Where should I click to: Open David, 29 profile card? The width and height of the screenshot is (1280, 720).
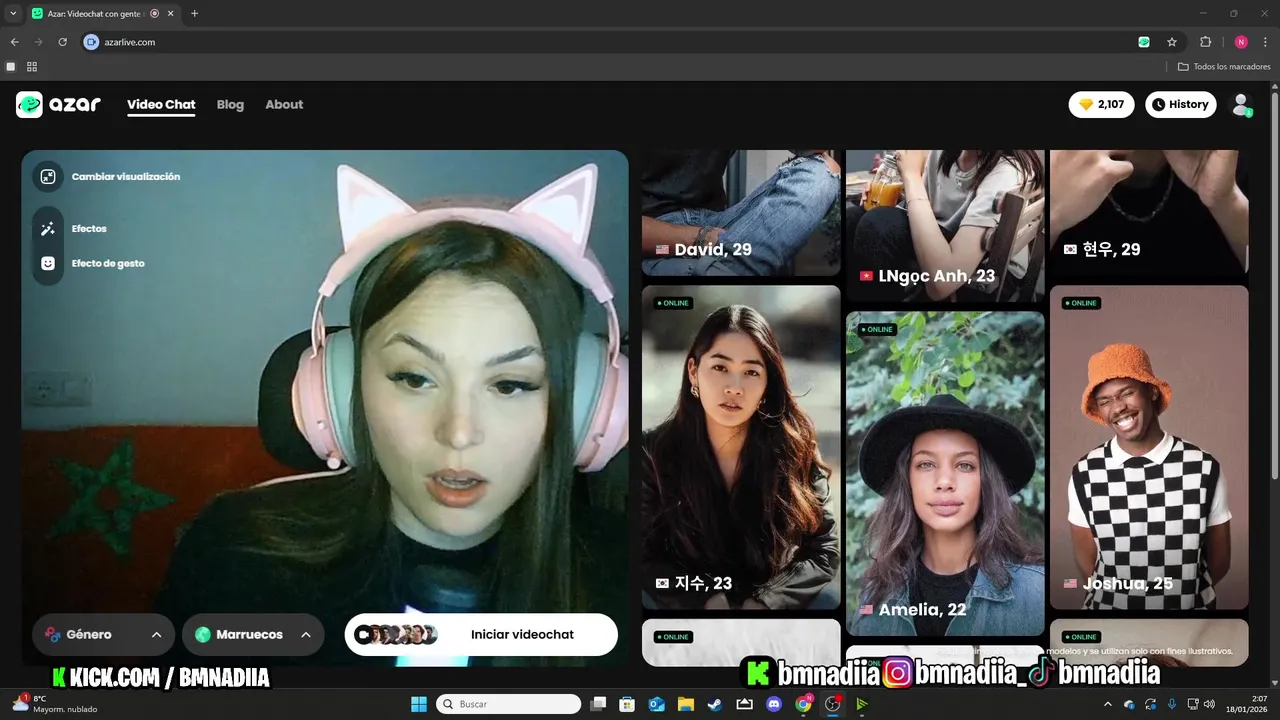pos(741,213)
